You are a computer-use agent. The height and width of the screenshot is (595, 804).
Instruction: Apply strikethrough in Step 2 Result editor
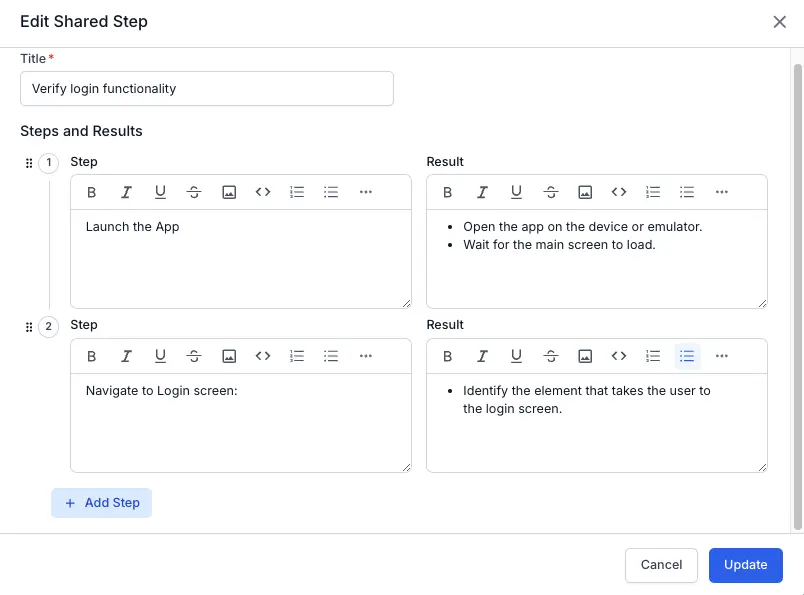pos(550,356)
